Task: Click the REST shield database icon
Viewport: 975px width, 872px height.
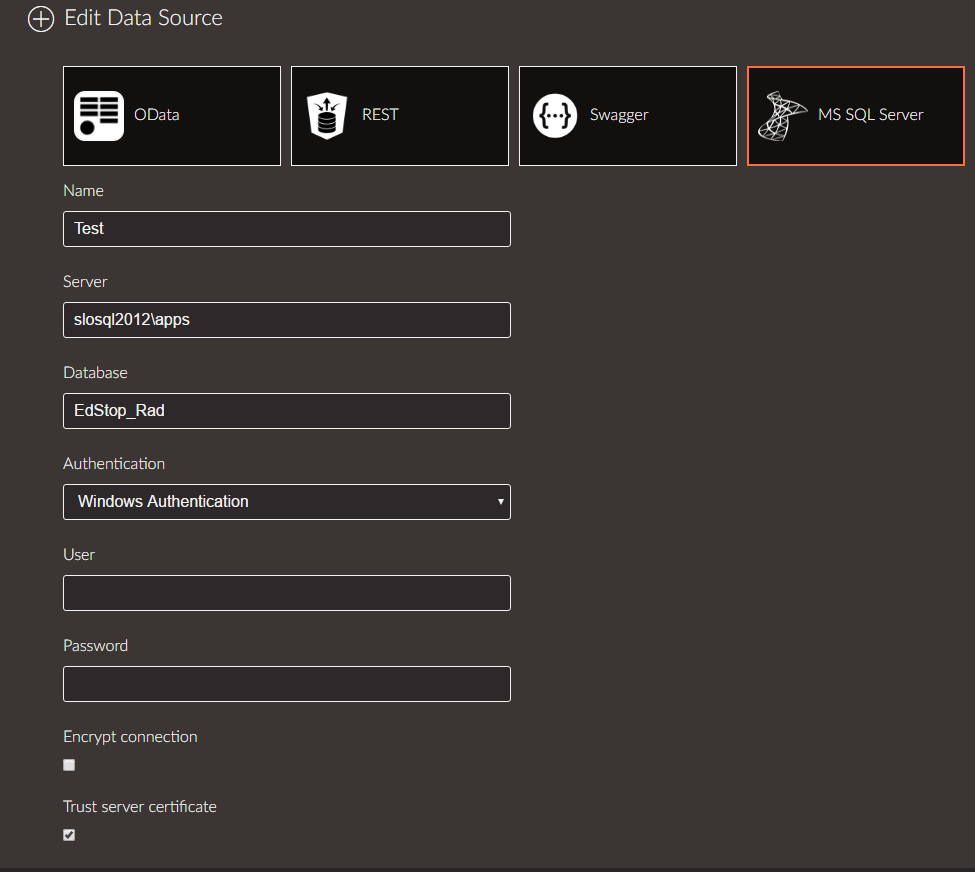Action: coord(327,116)
